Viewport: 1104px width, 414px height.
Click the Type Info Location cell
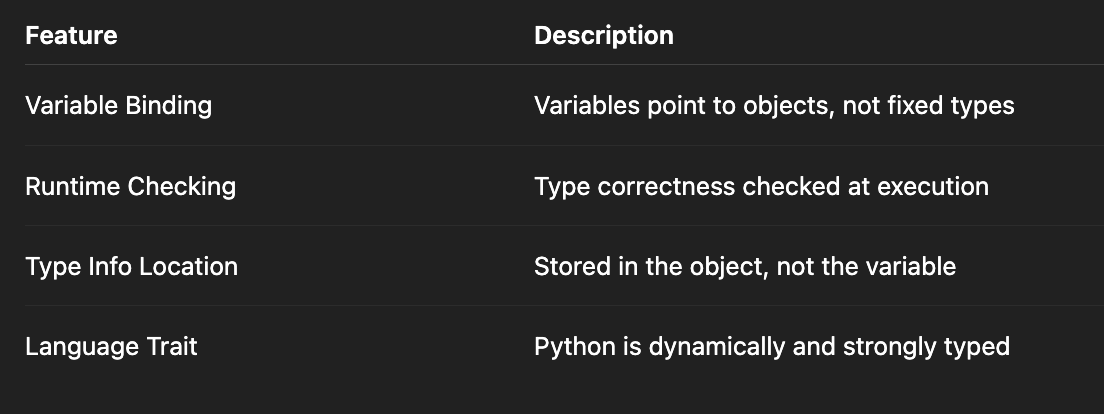[131, 267]
